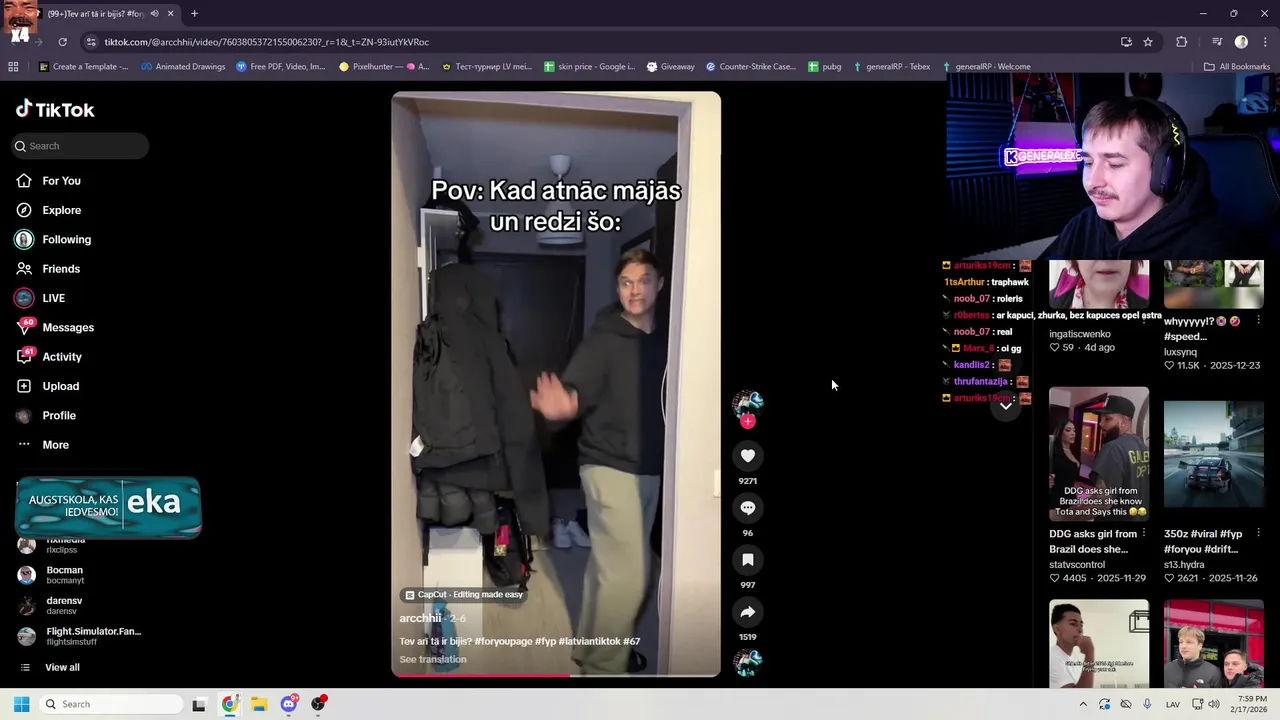Open Flight.Simulator.Fan account
Image resolution: width=1280 pixels, height=720 pixels.
pyautogui.click(x=80, y=636)
